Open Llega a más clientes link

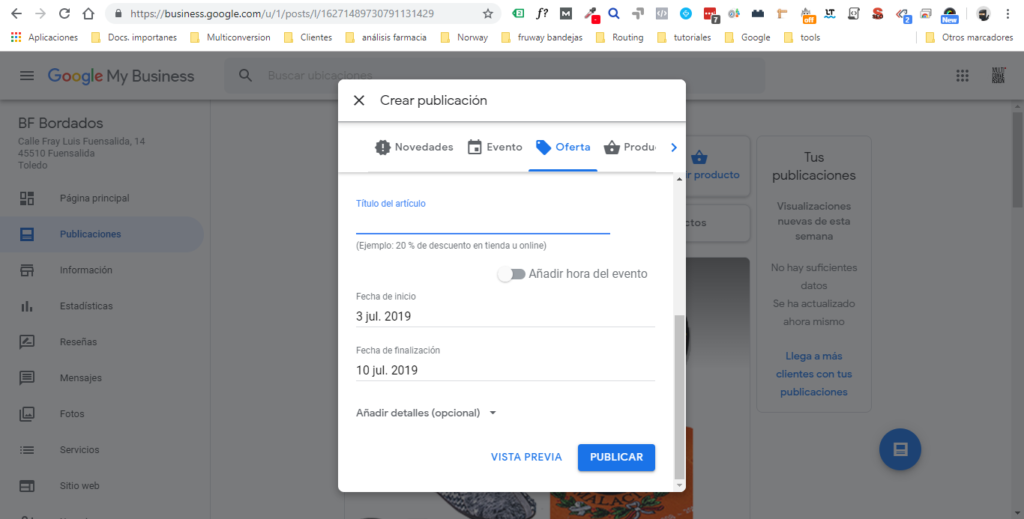(814, 374)
